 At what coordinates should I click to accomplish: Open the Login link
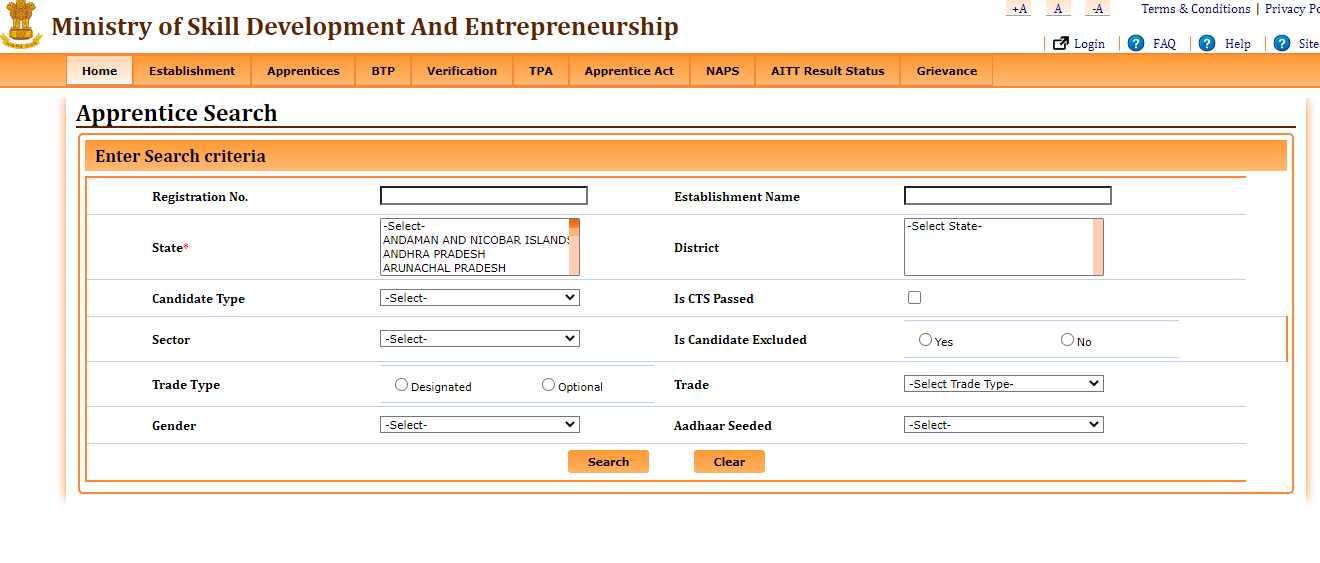point(1089,44)
